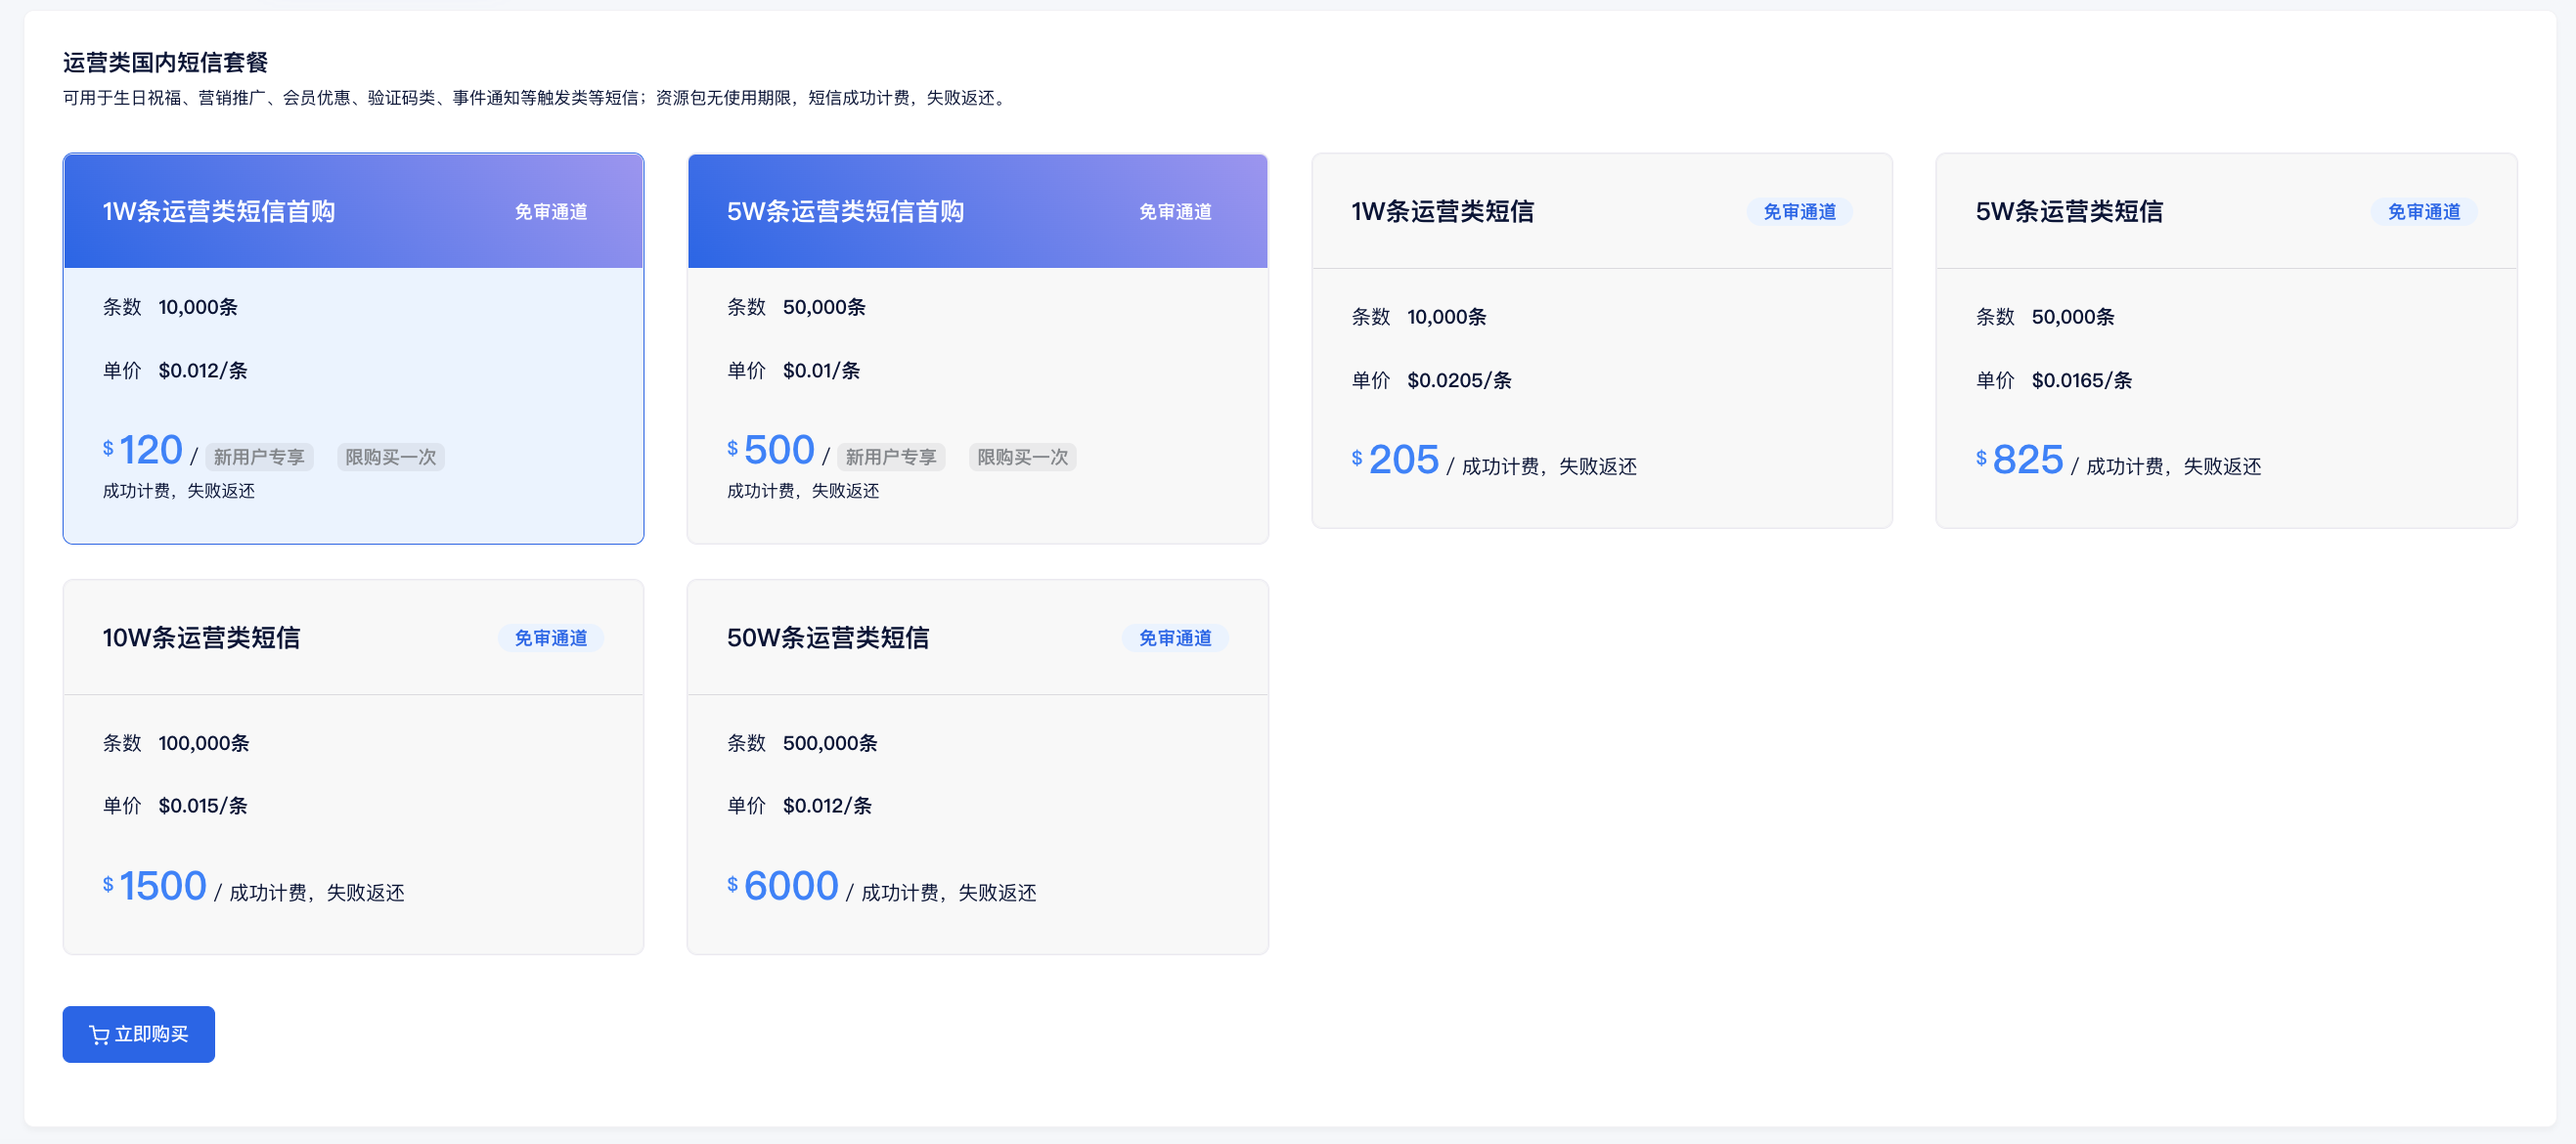Click 限购买一次 tag beside $120 price

(391, 457)
